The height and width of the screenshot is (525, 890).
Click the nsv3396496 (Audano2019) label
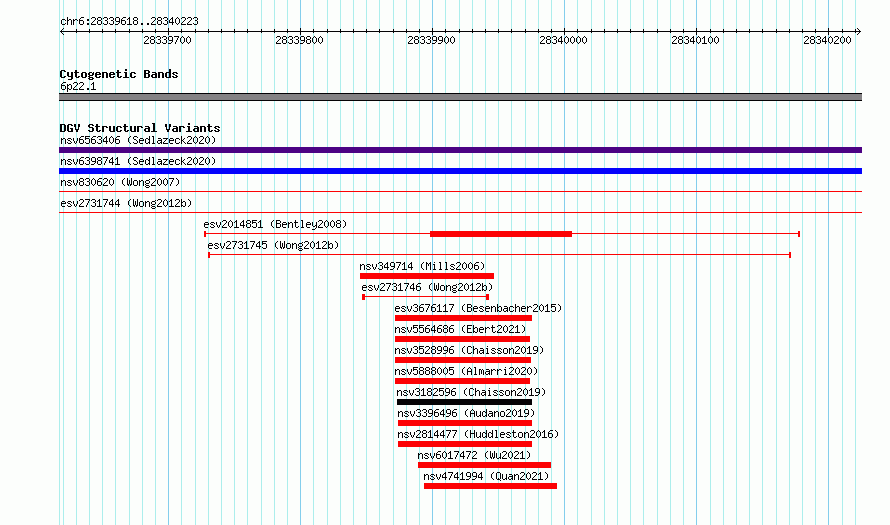[x=466, y=413]
